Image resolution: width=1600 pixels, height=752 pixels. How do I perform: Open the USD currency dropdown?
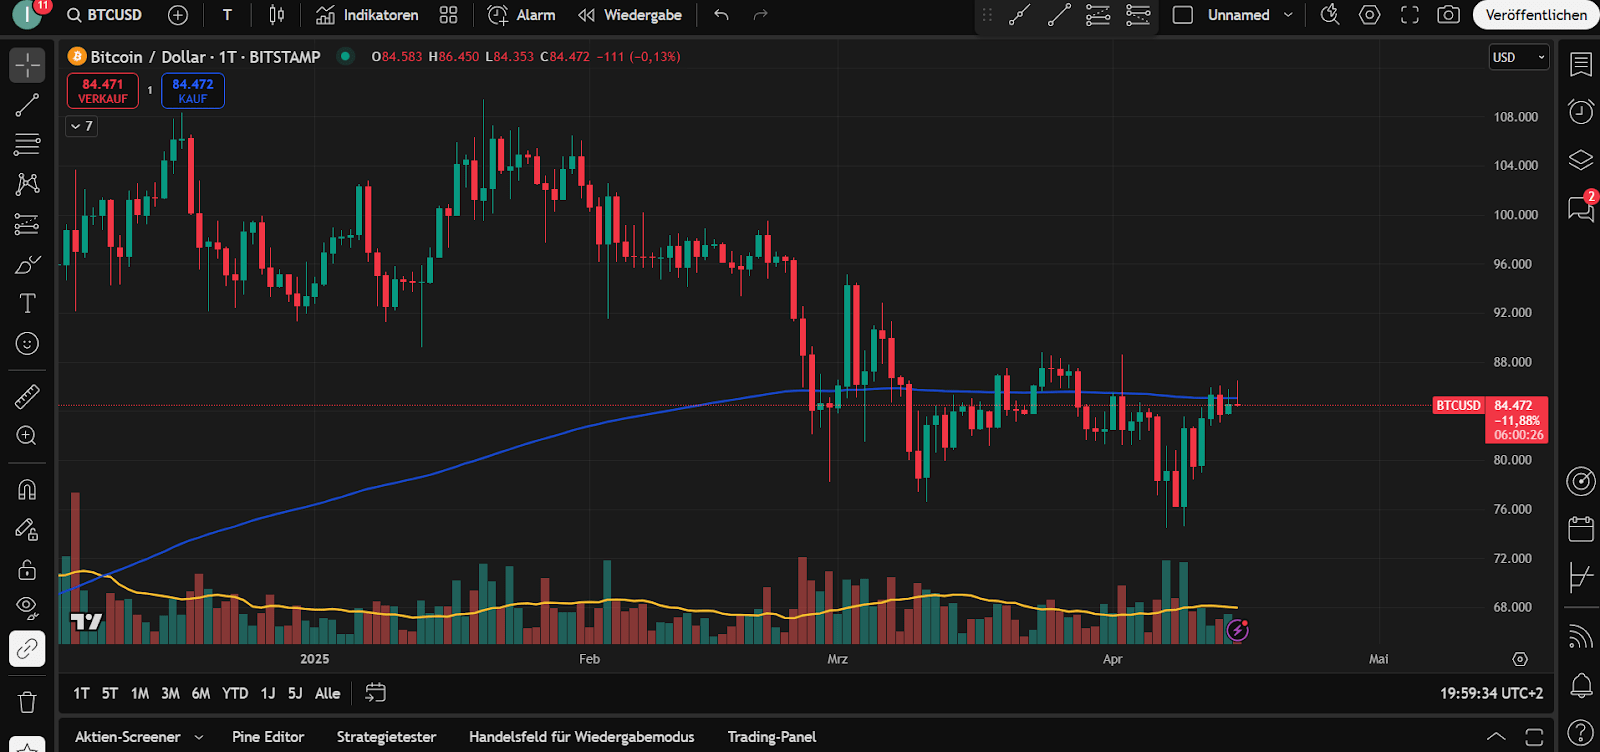click(1518, 57)
